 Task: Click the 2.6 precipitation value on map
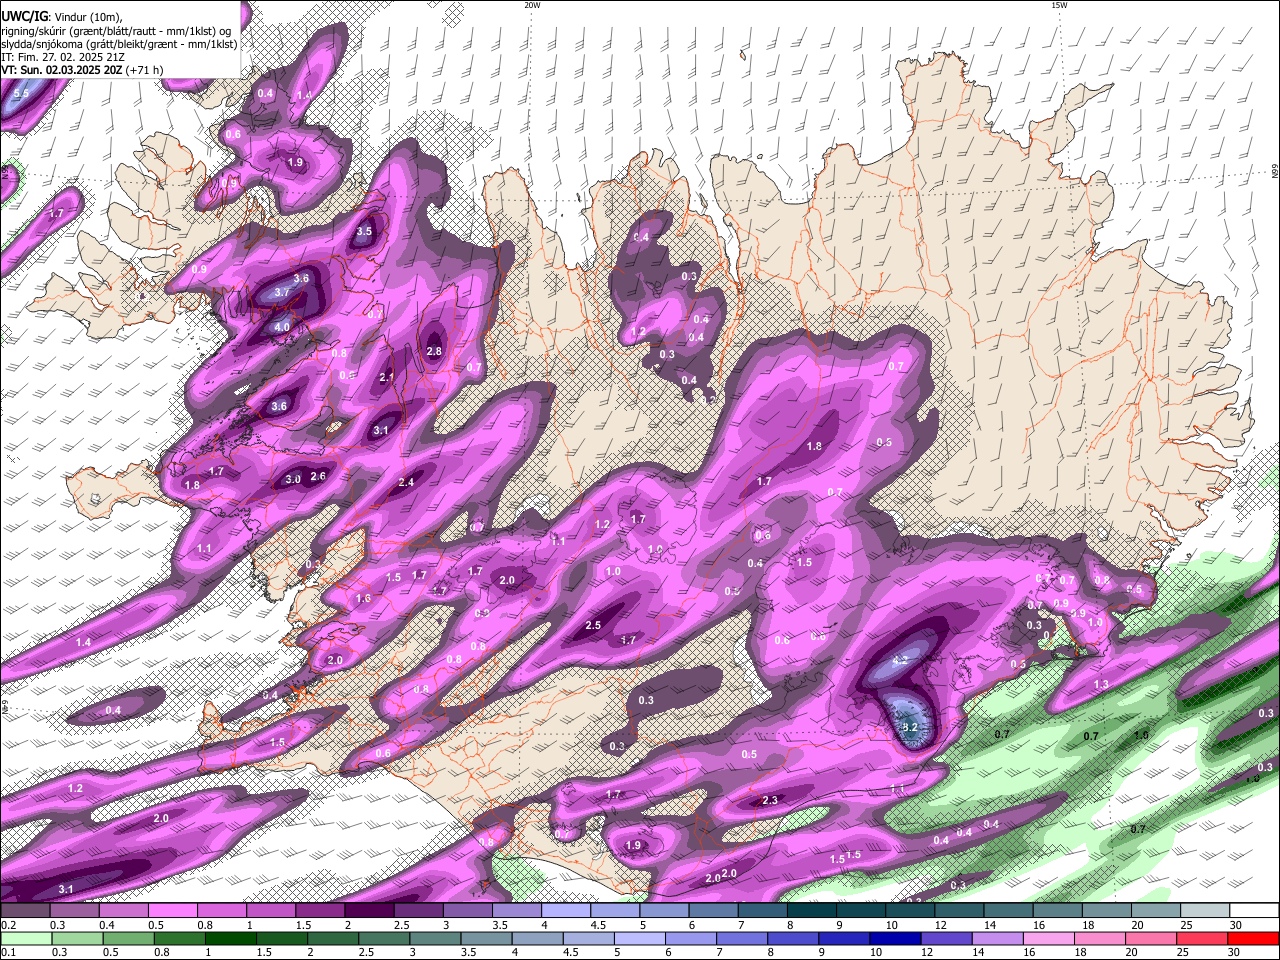[318, 477]
